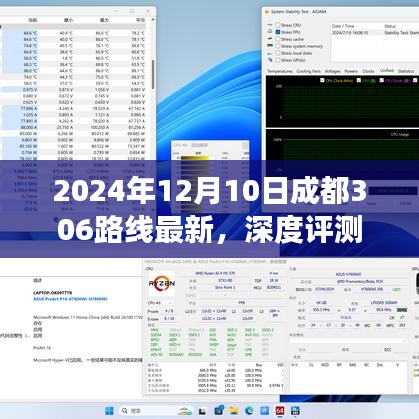Enable Stress system memory checkbox
Viewport: 419px width, 419px height.
click(277, 46)
